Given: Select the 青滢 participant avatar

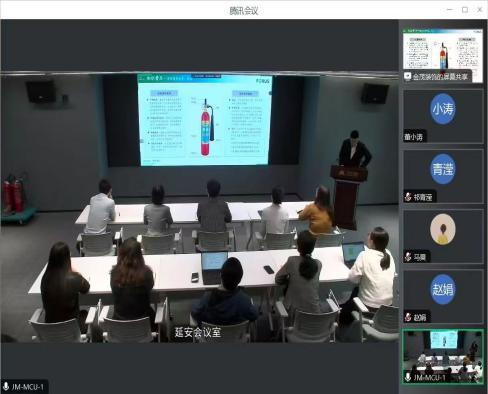Looking at the screenshot, I should [x=443, y=169].
